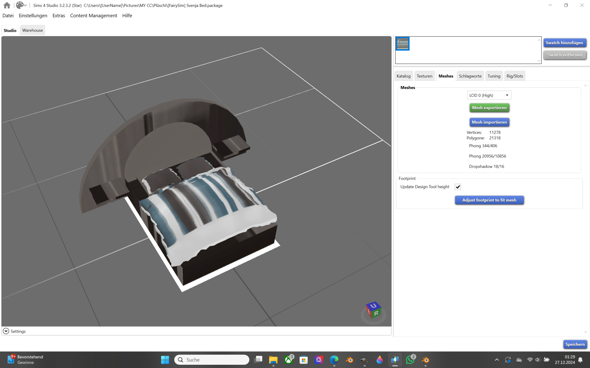
Task: Show hidden system tray icons
Action: point(497,360)
